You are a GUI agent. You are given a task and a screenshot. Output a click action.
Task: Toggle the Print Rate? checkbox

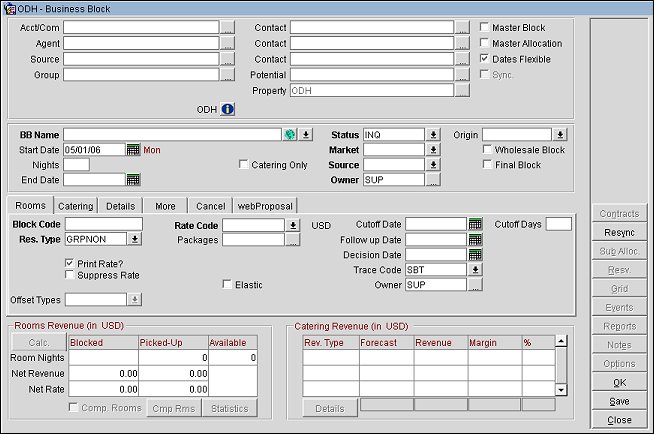pyautogui.click(x=69, y=263)
